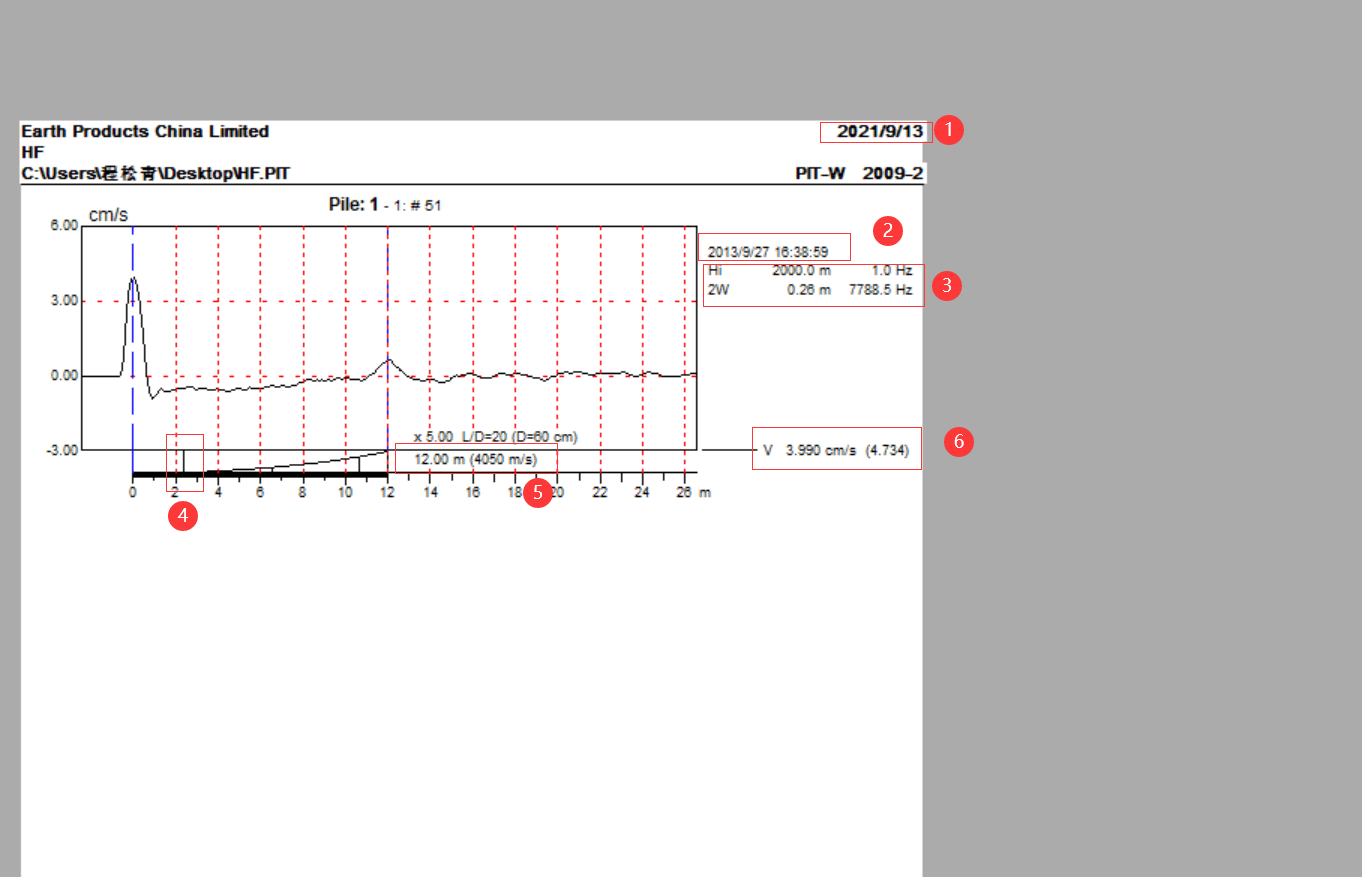Image resolution: width=1362 pixels, height=877 pixels.
Task: Click the Hi filter row showing 2000.0 m
Action: coord(810,271)
